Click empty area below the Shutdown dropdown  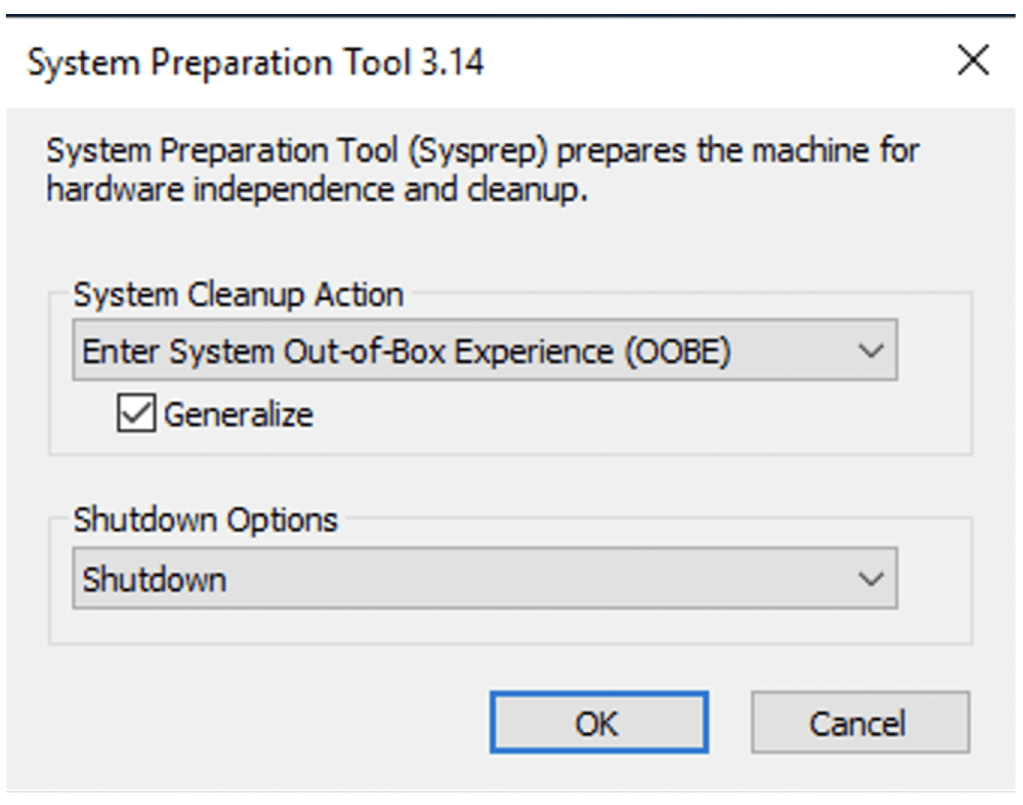point(500,626)
